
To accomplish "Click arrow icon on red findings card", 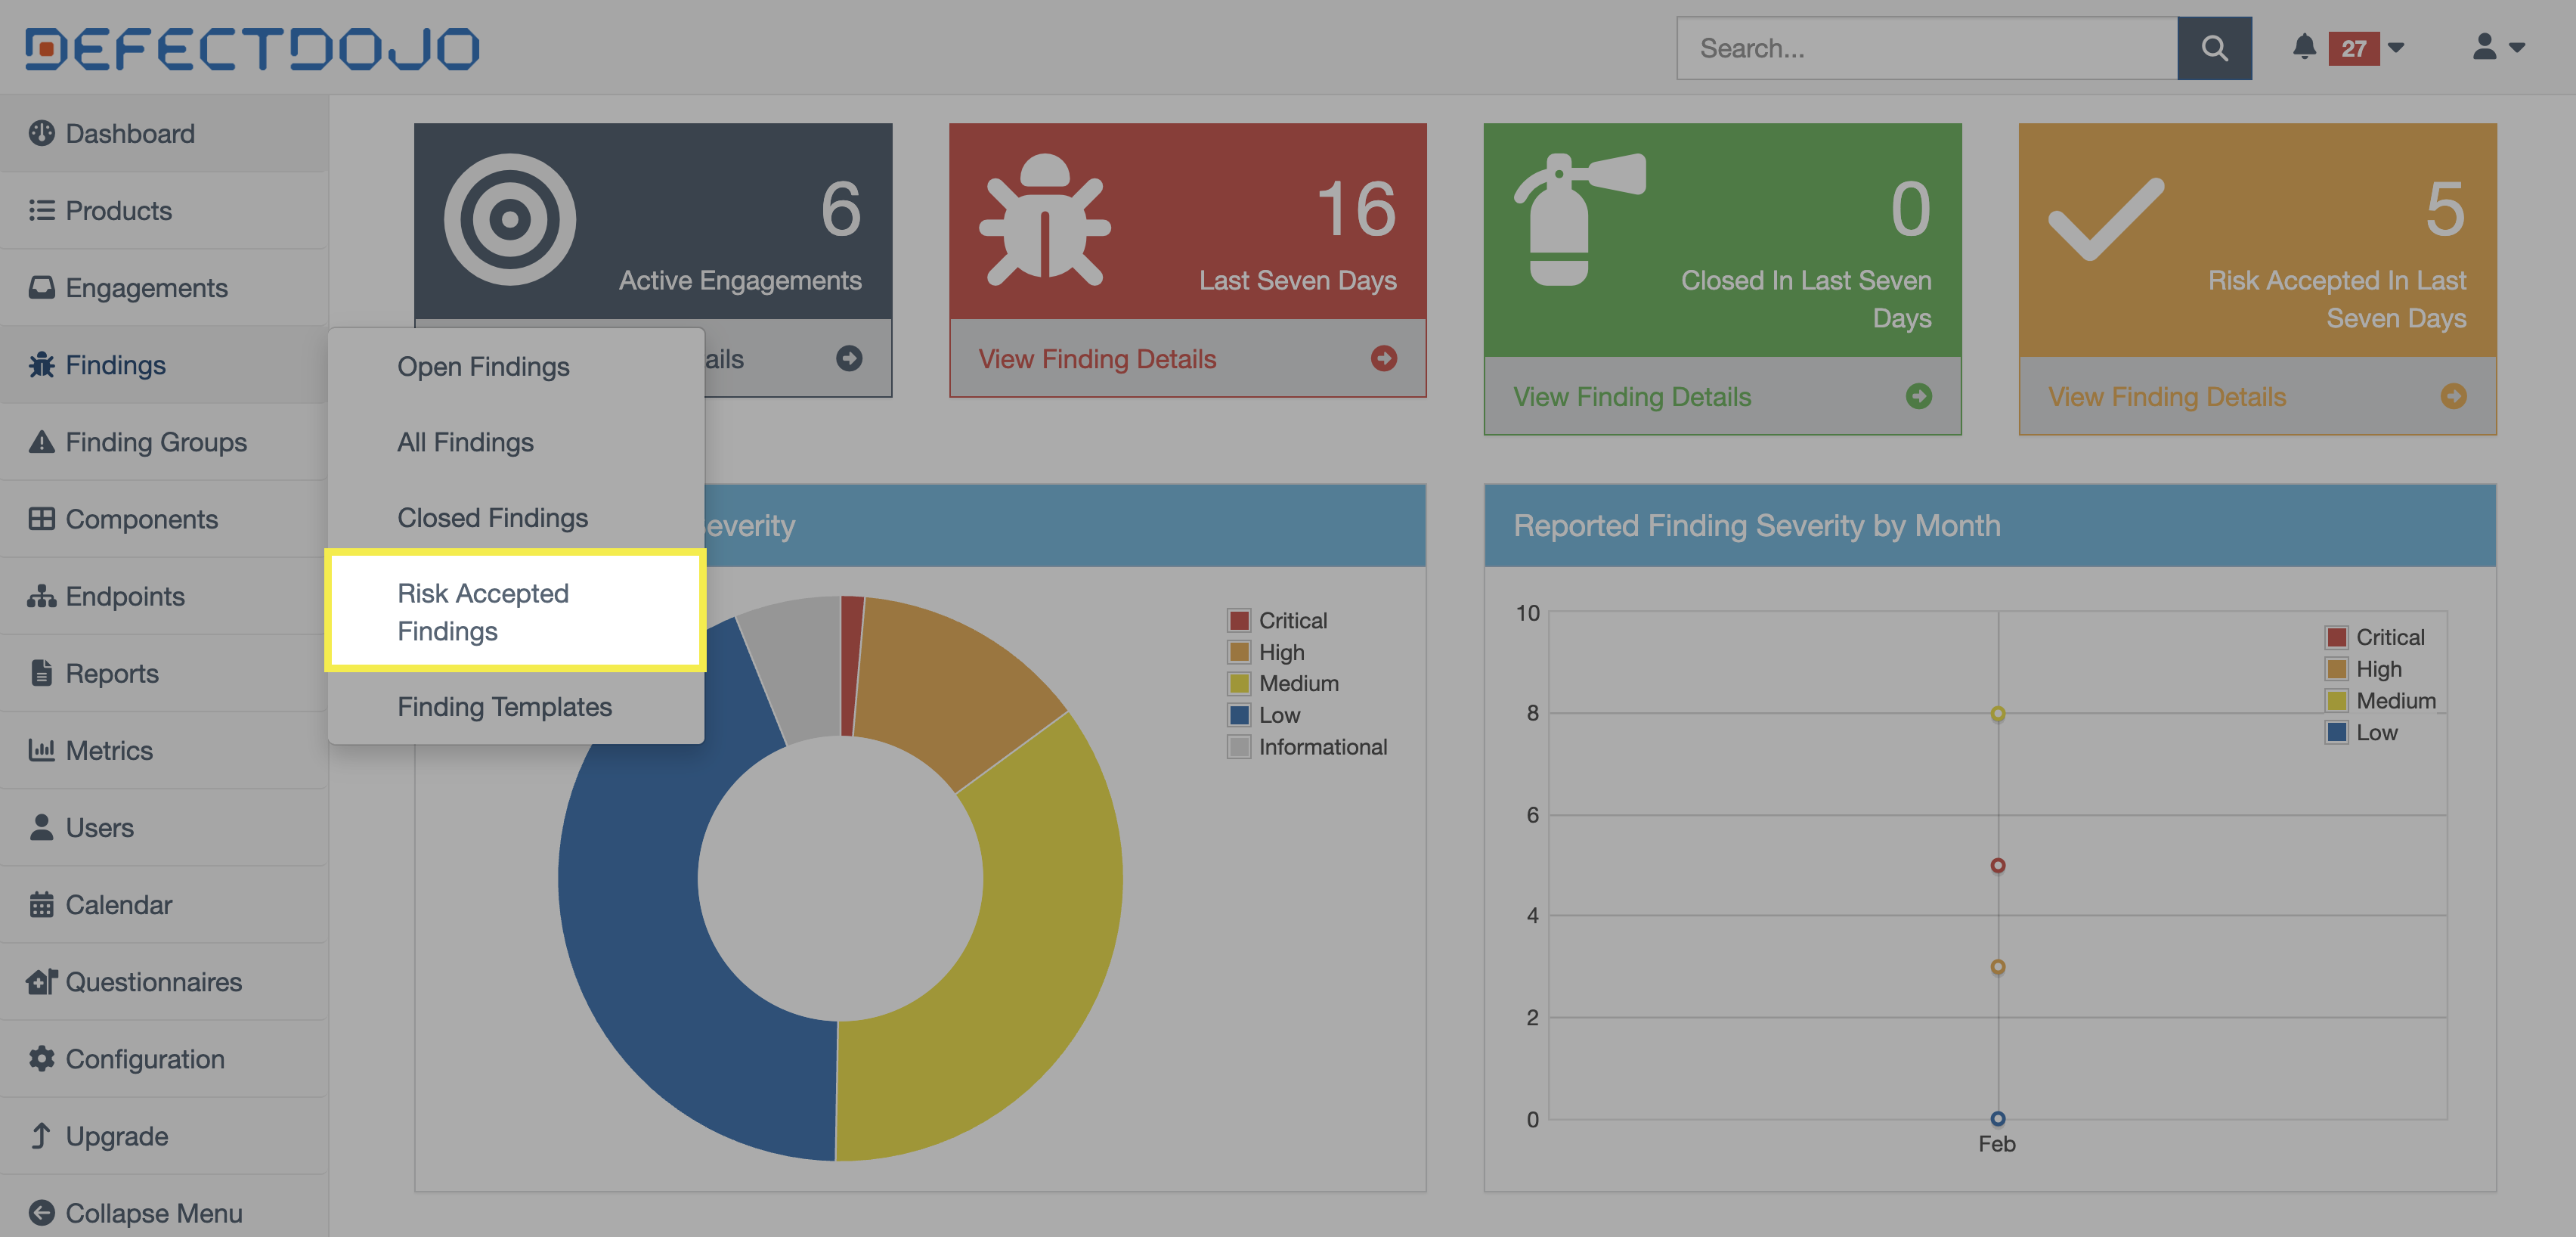I will [1383, 359].
